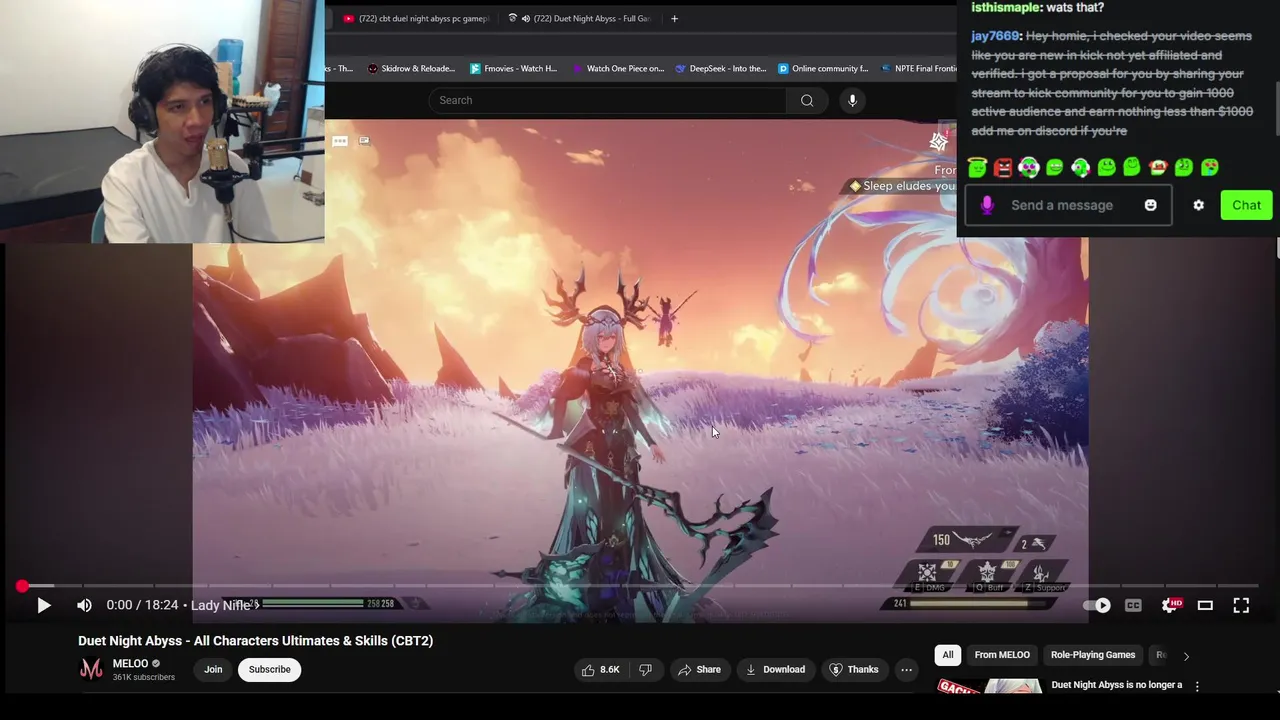Switch to 'cbt duel night abyss pc gameplay' tab

(x=415, y=18)
